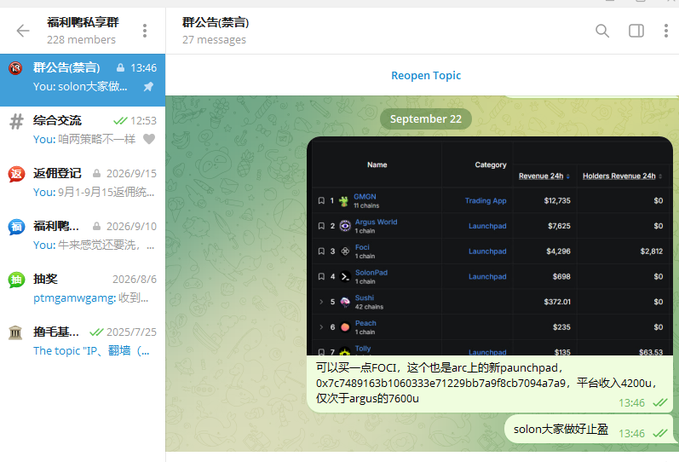The width and height of the screenshot is (679, 462).
Task: Click the lock icon next to 群公告(禁言)
Action: [x=120, y=68]
